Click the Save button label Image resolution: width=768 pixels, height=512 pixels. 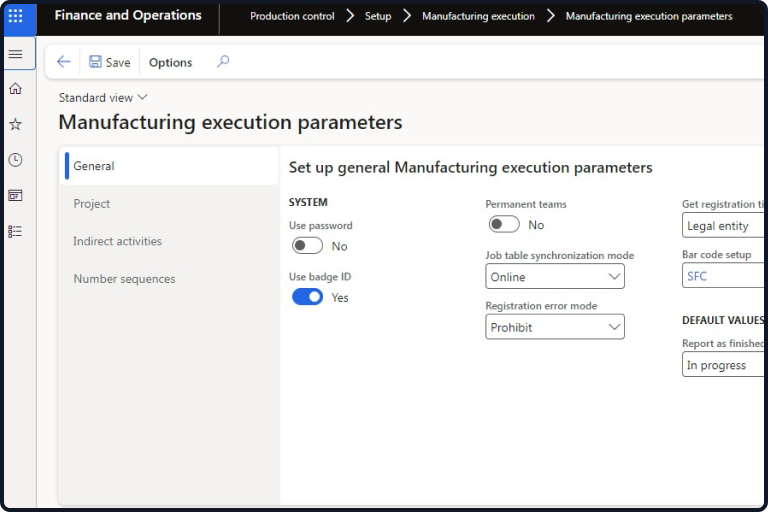118,62
